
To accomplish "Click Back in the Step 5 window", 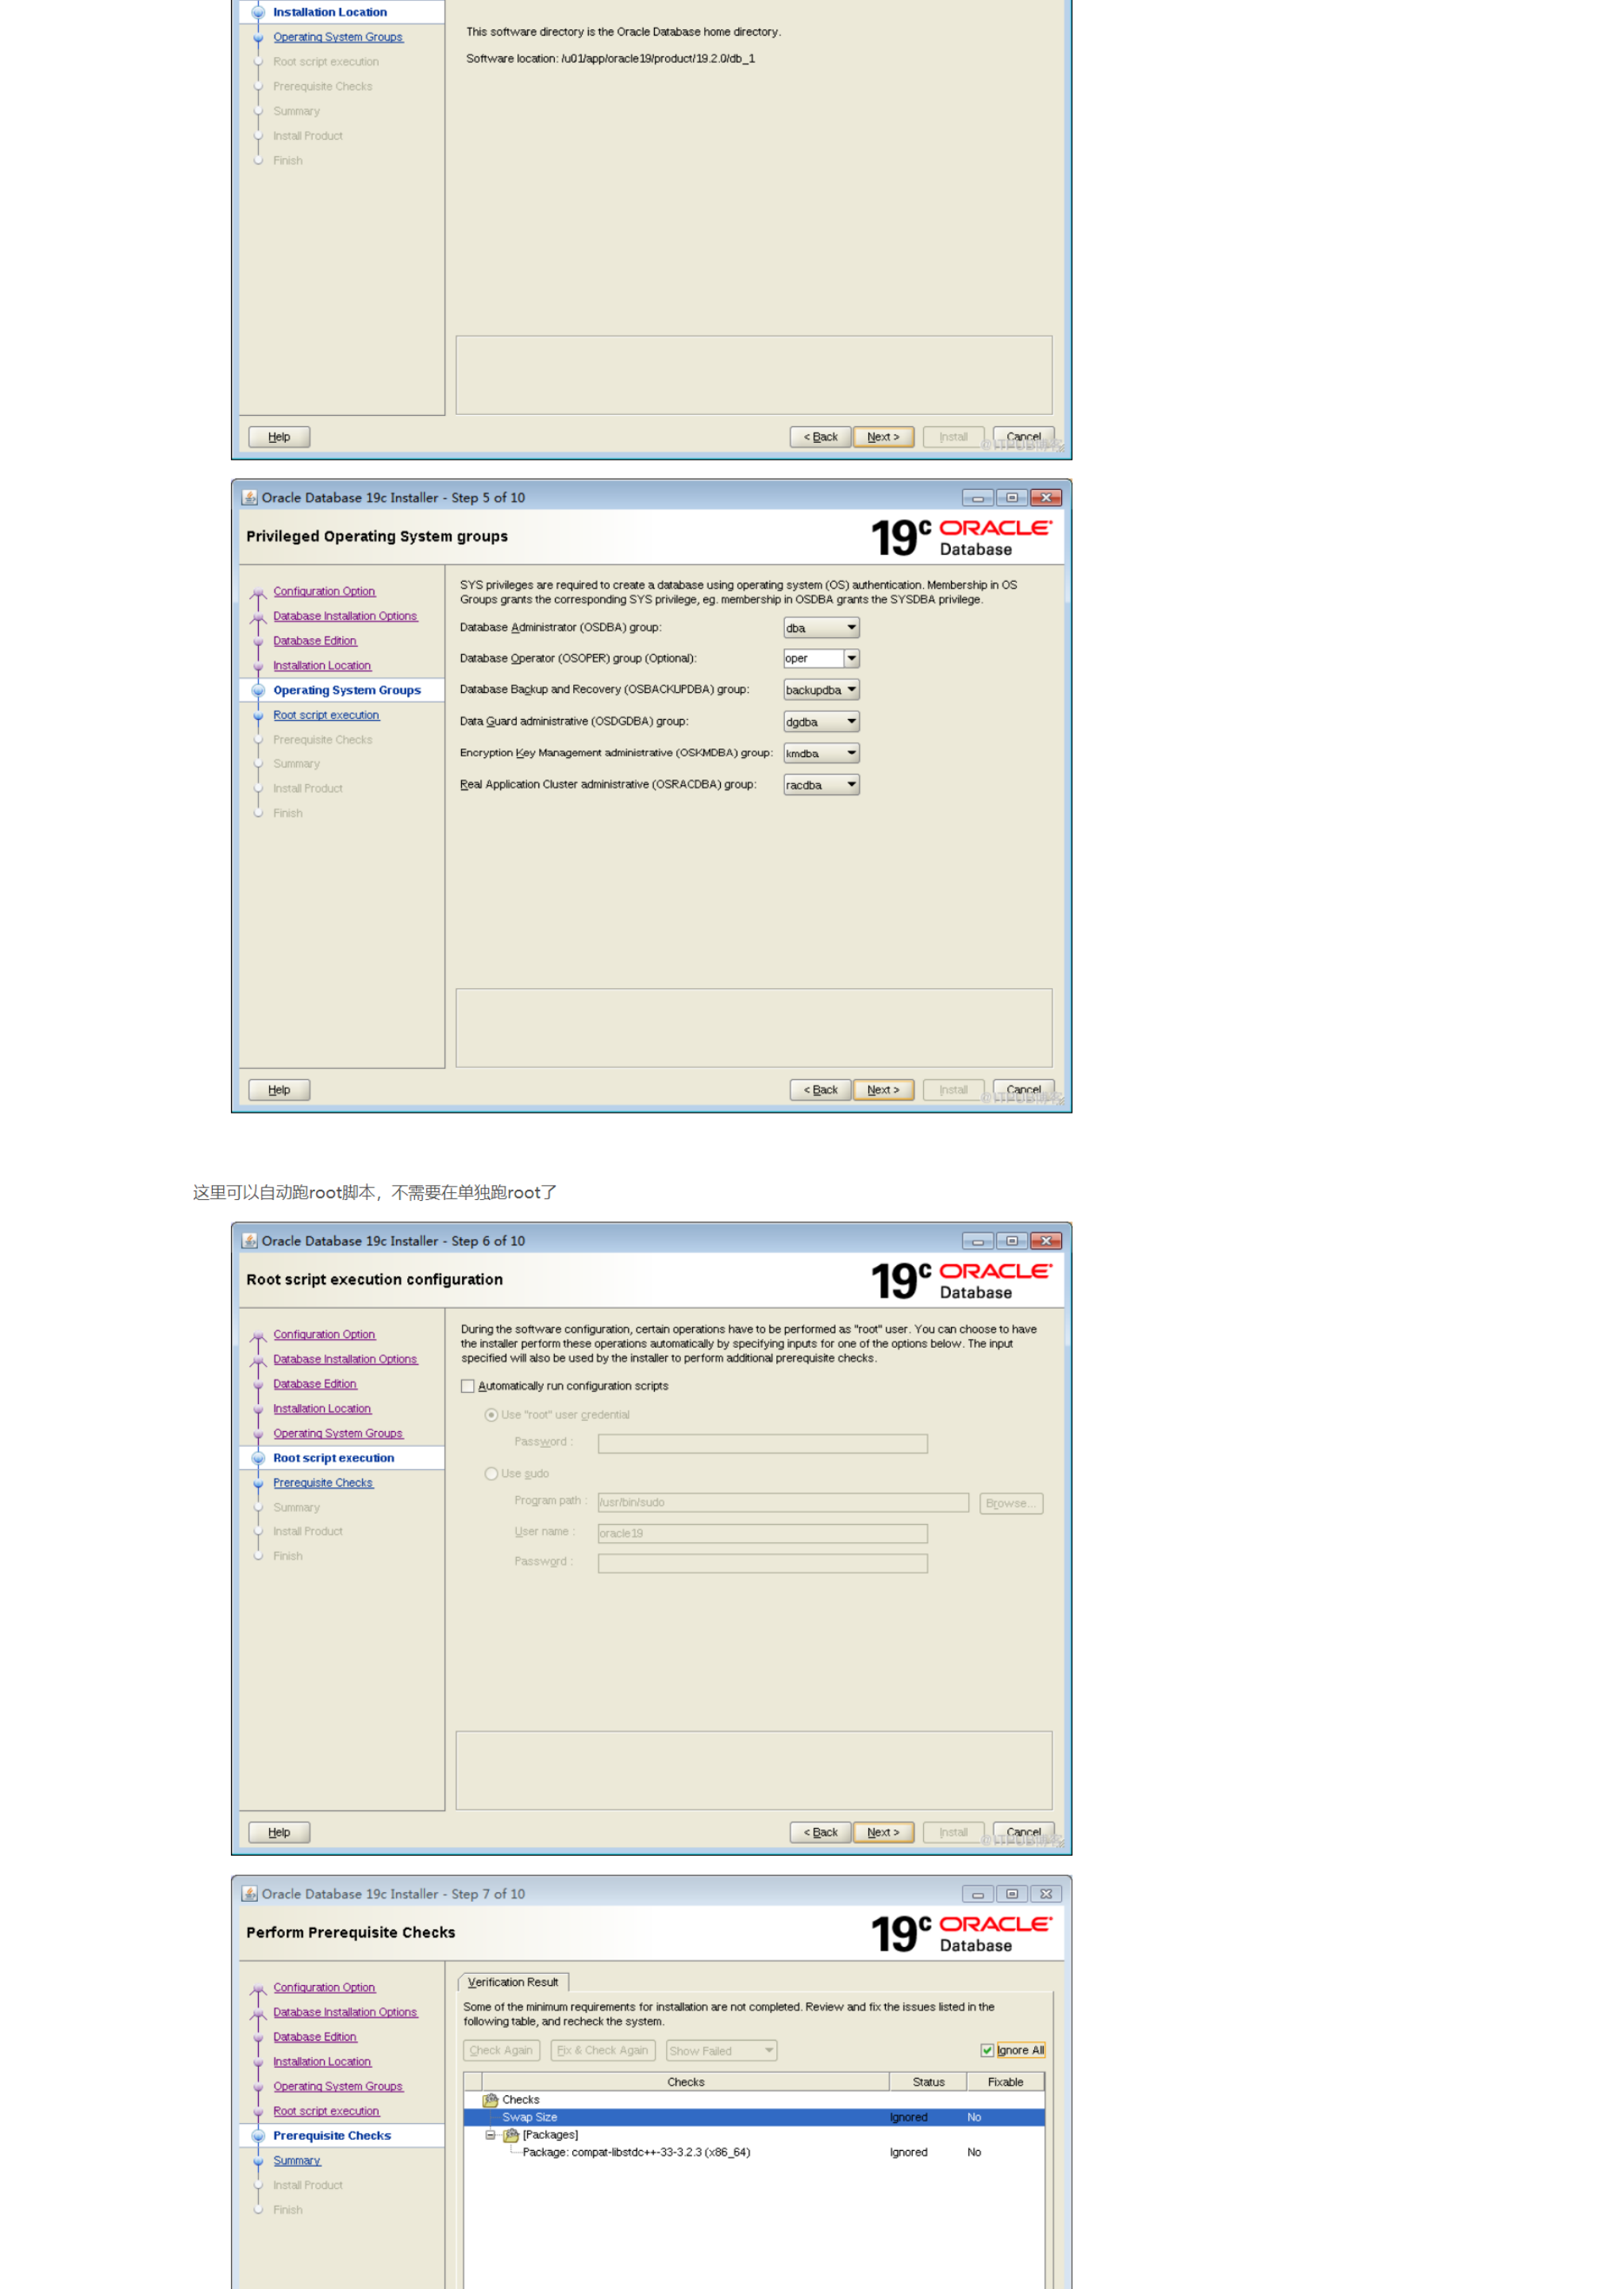I will tap(820, 1090).
